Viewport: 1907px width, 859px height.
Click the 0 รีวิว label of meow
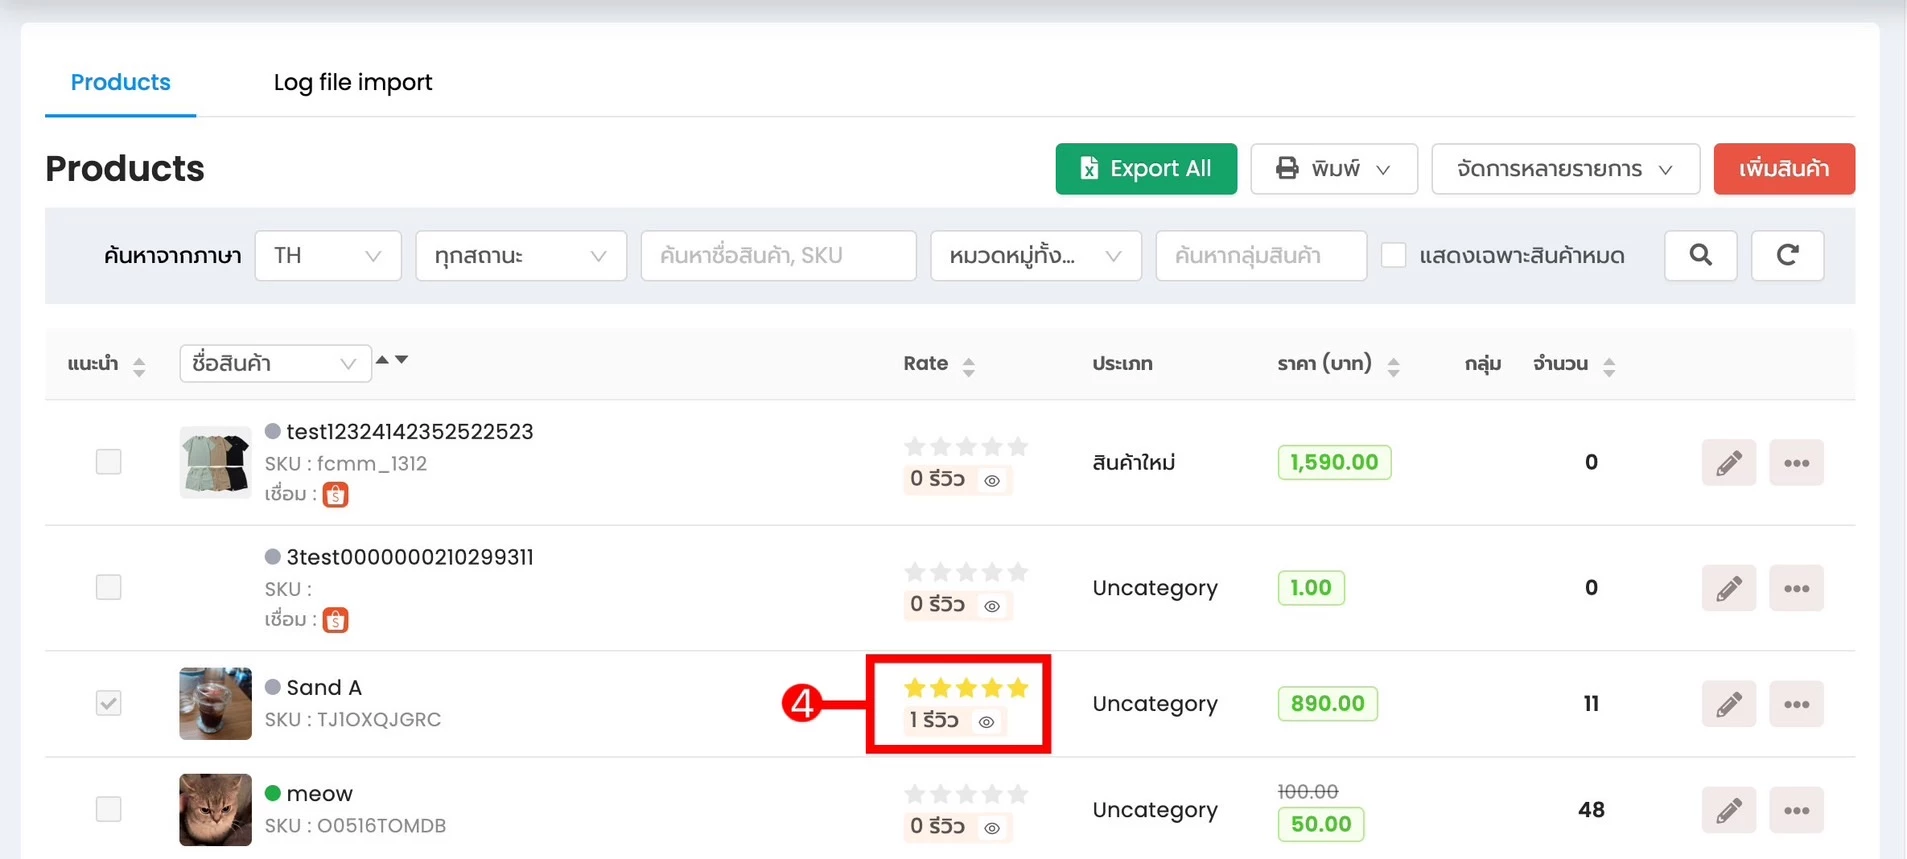(937, 826)
